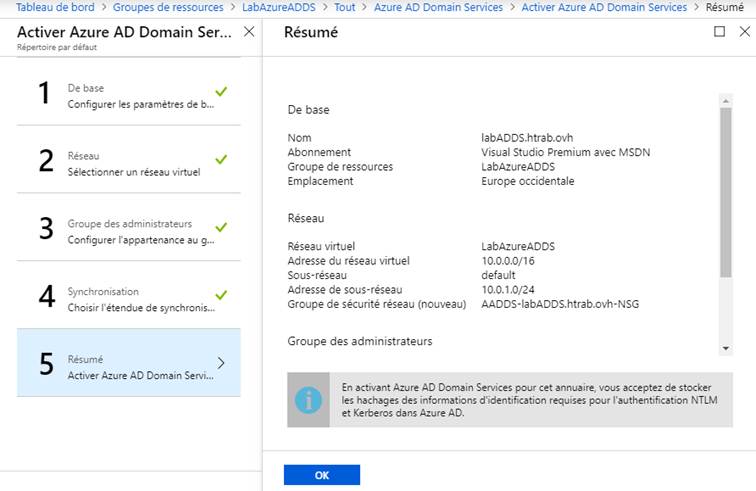Click the checkmark icon for Synchronisation
Viewport: 756px width, 491px height.
[x=221, y=295]
